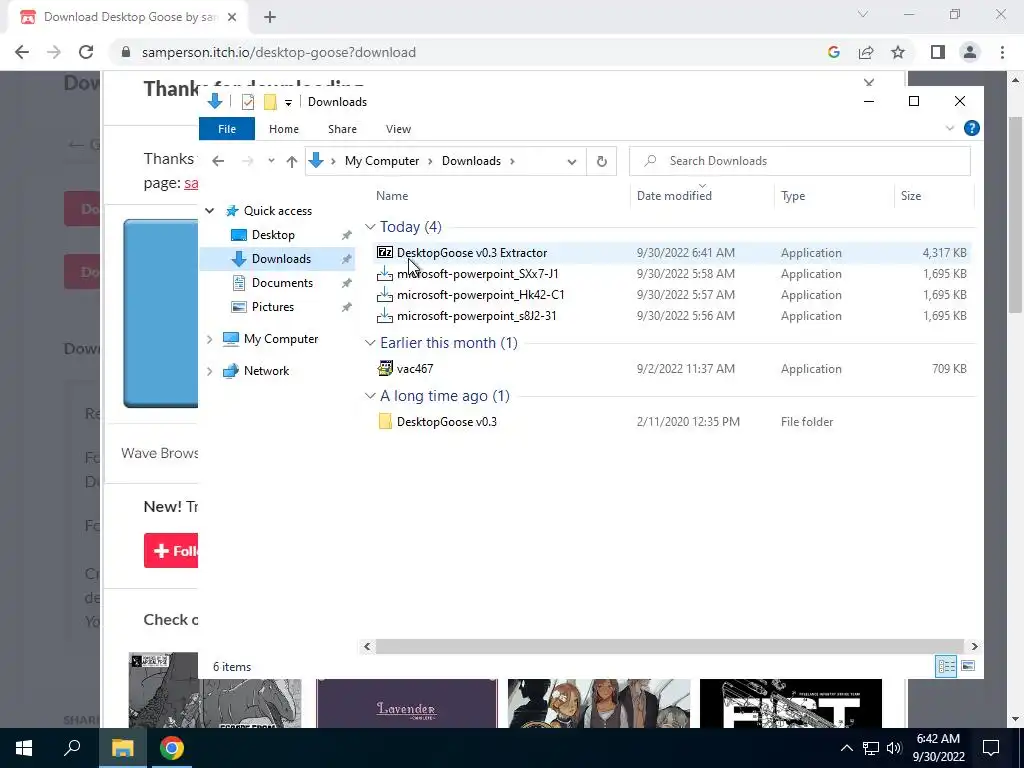This screenshot has width=1024, height=768.
Task: Go back in Chrome browser
Action: click(22, 52)
